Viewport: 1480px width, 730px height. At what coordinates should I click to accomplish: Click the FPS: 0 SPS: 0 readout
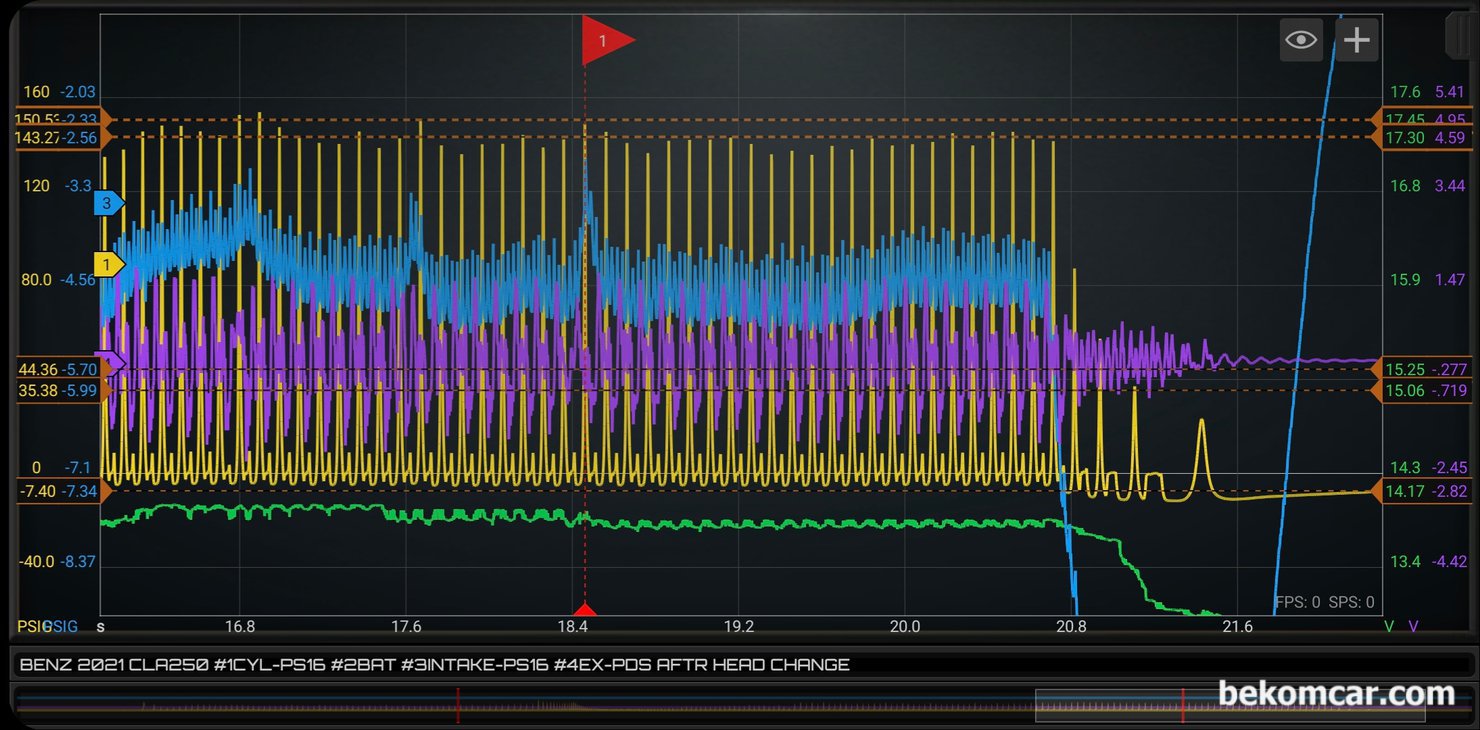pos(1324,602)
